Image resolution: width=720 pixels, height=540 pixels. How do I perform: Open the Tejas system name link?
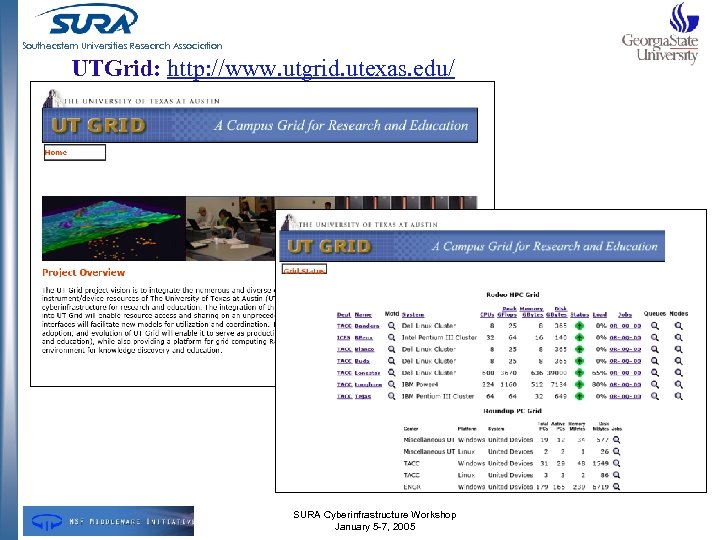pyautogui.click(x=363, y=396)
